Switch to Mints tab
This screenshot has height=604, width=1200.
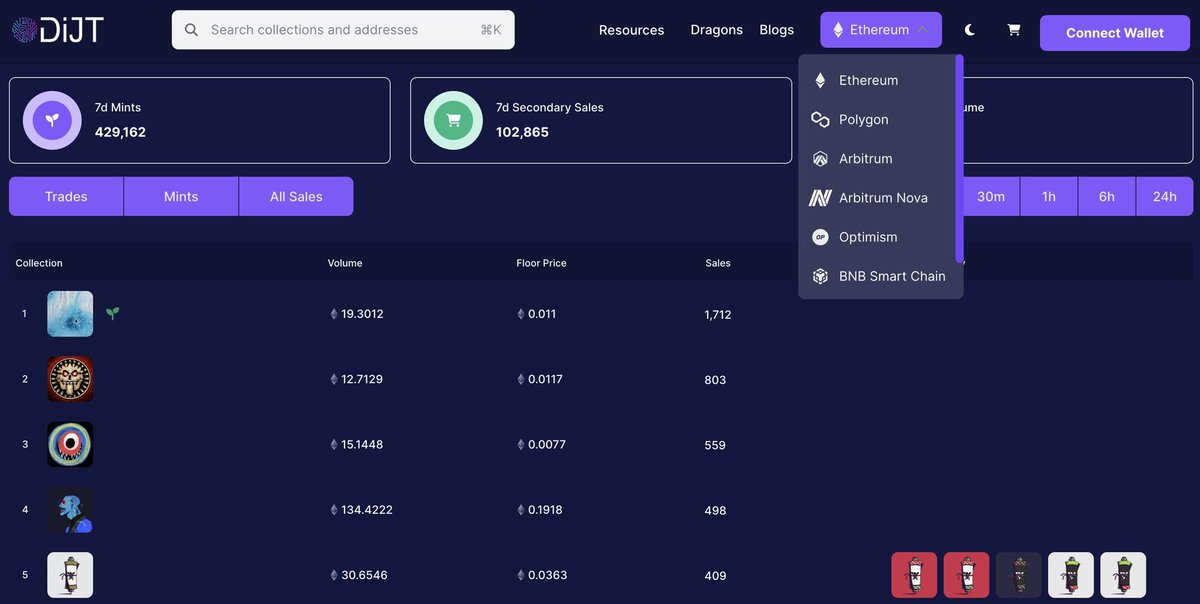pos(181,196)
